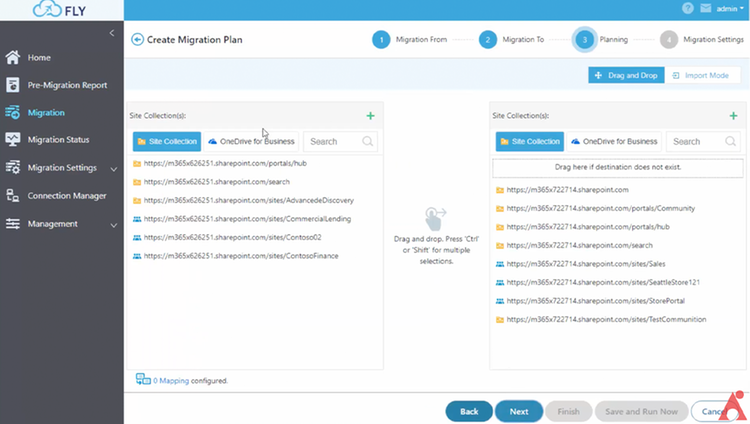Click the Cancel button
Screen dimensions: 750x424
(x=713, y=412)
